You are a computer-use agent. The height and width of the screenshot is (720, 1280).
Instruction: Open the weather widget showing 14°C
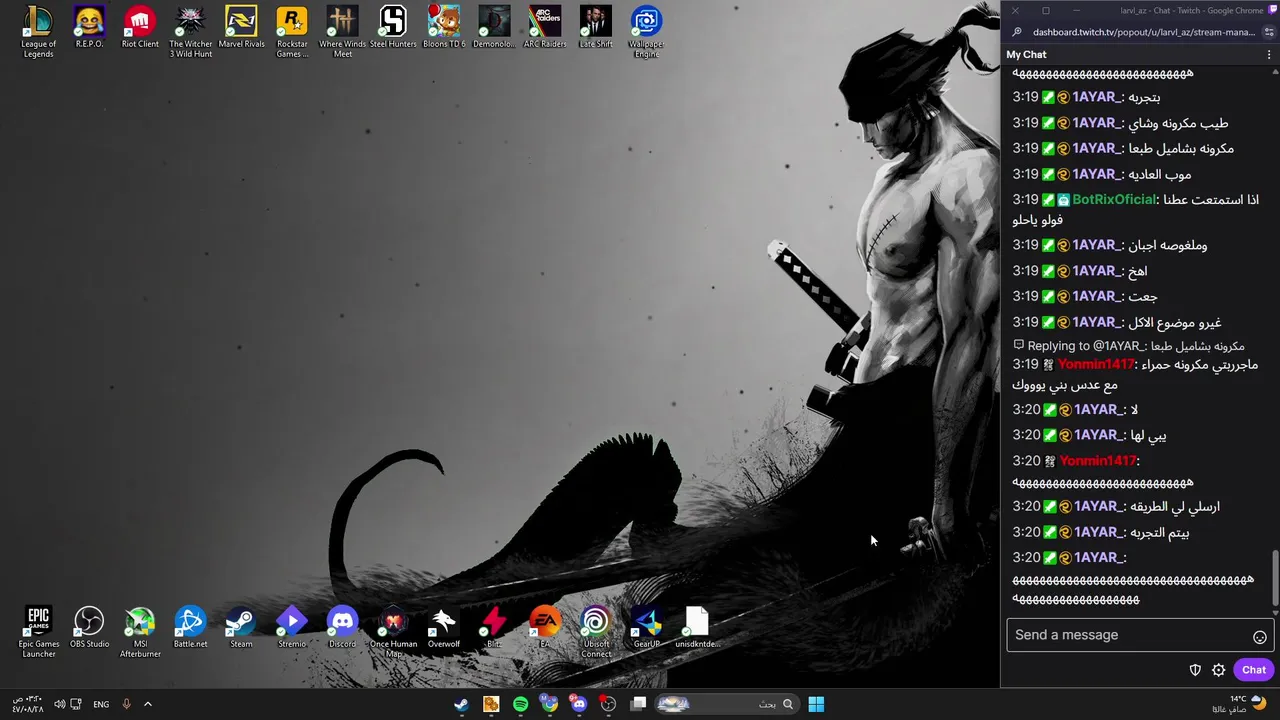(x=1240, y=704)
